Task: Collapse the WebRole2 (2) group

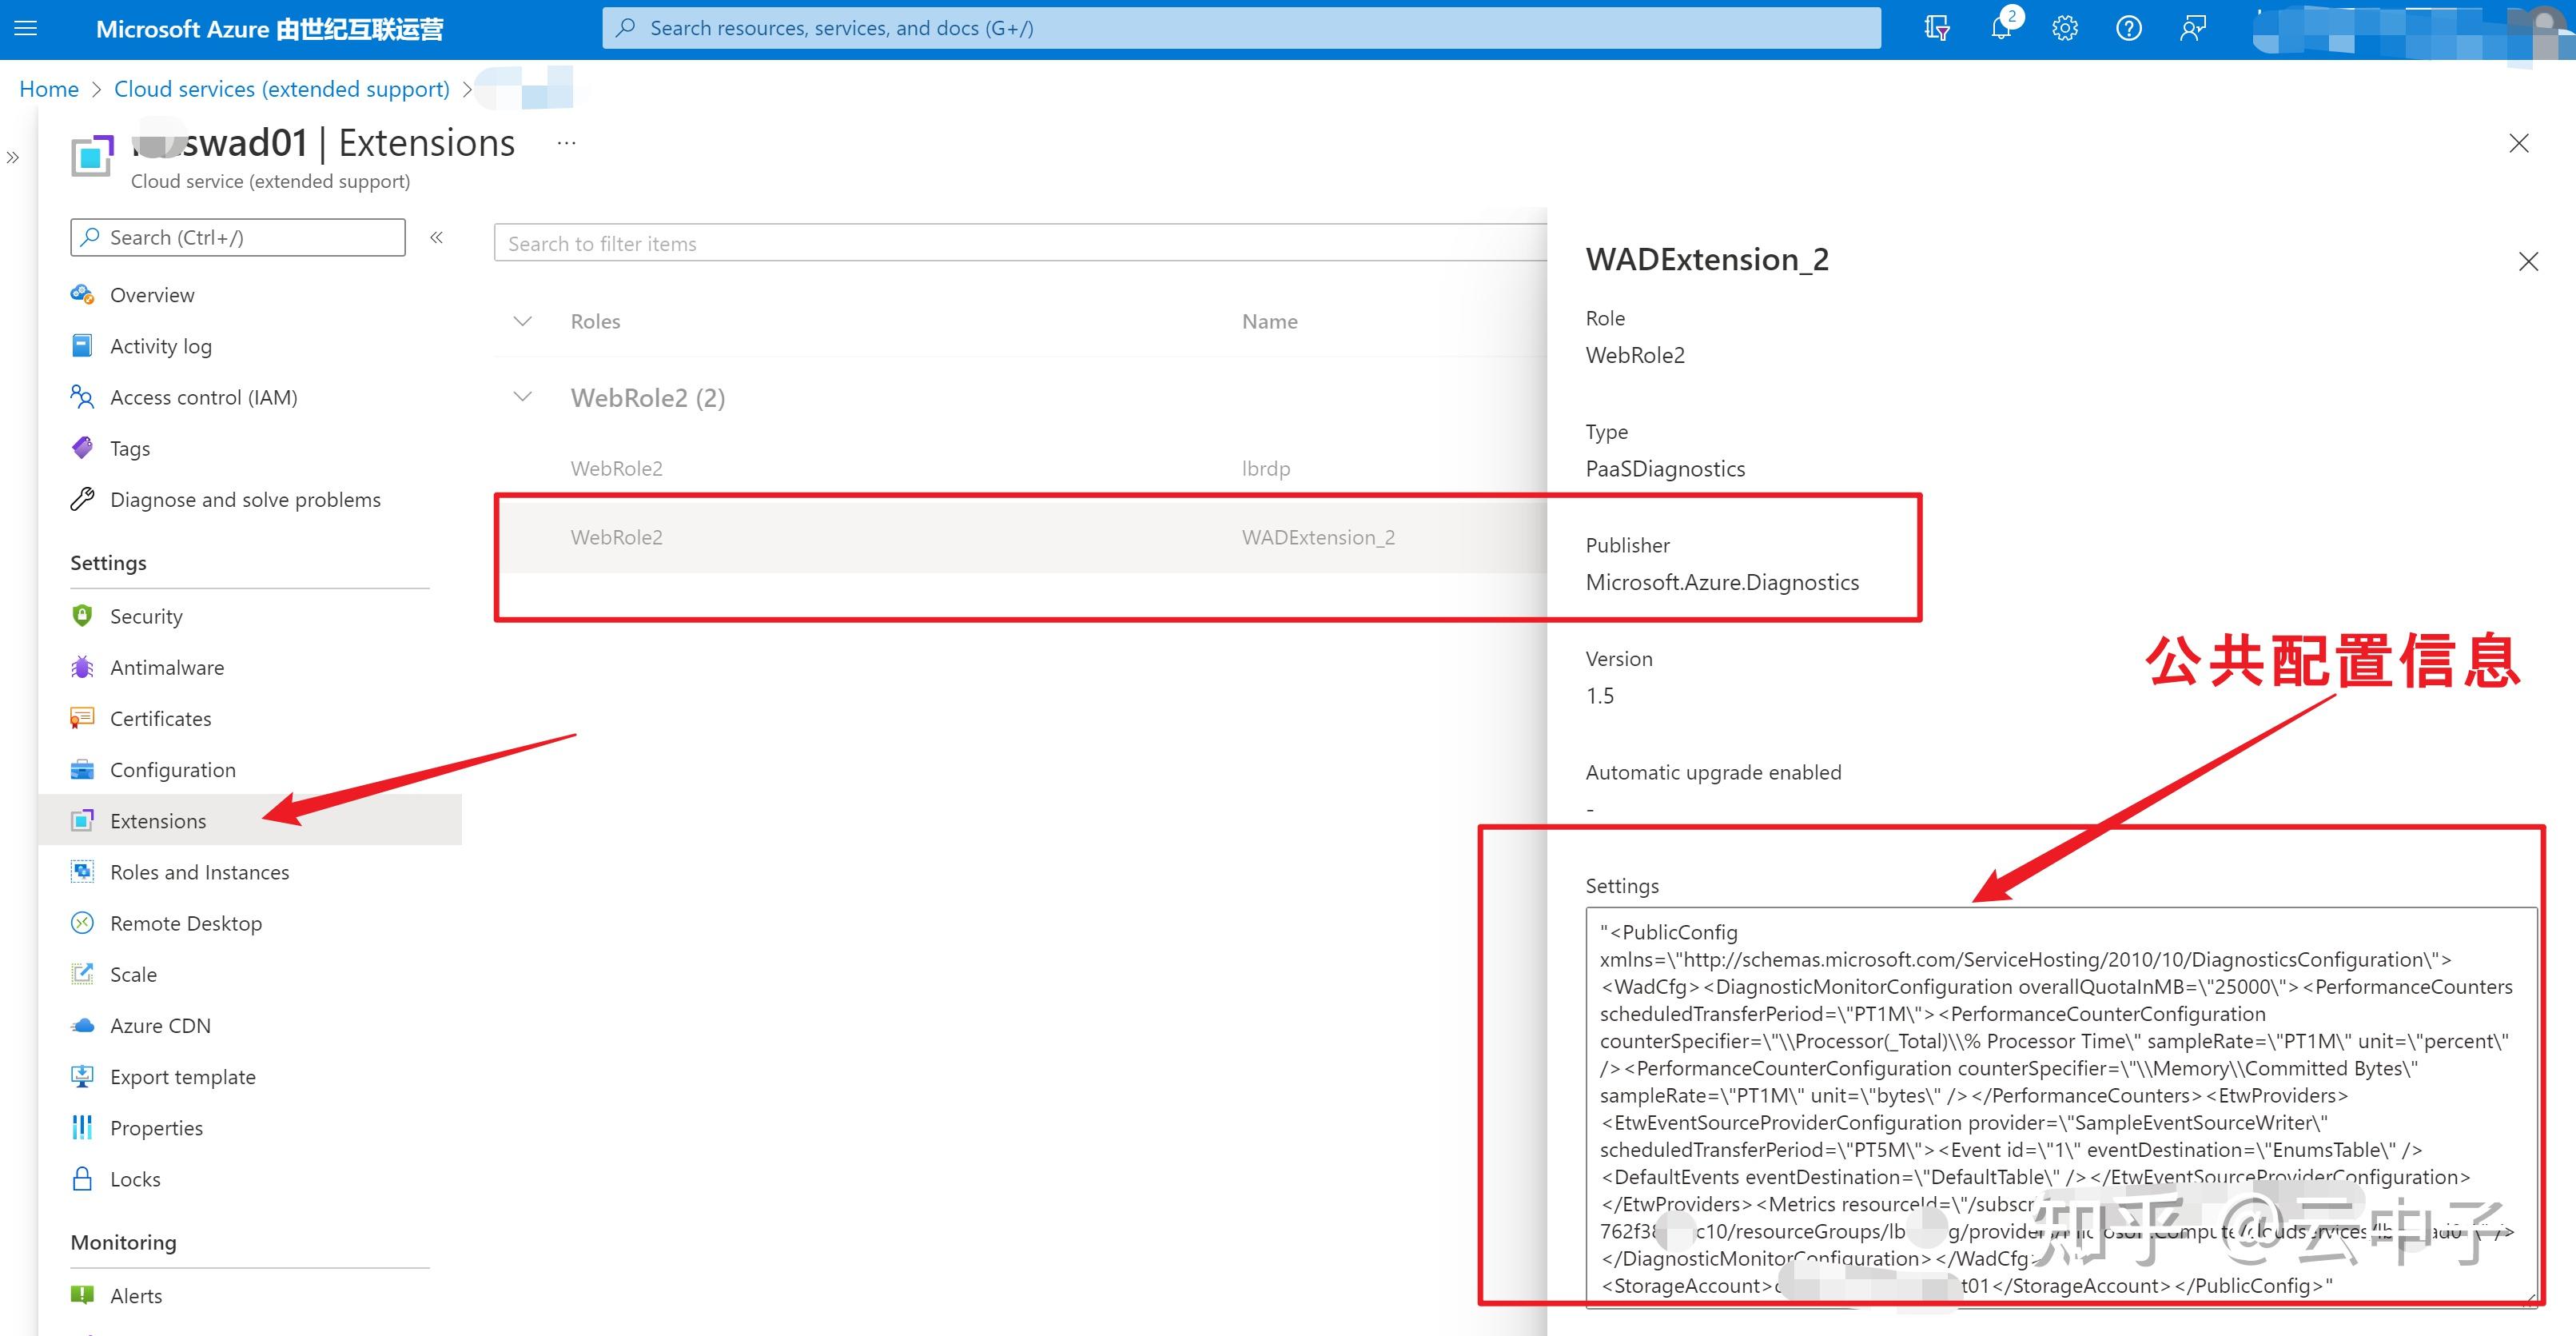Action: point(521,396)
